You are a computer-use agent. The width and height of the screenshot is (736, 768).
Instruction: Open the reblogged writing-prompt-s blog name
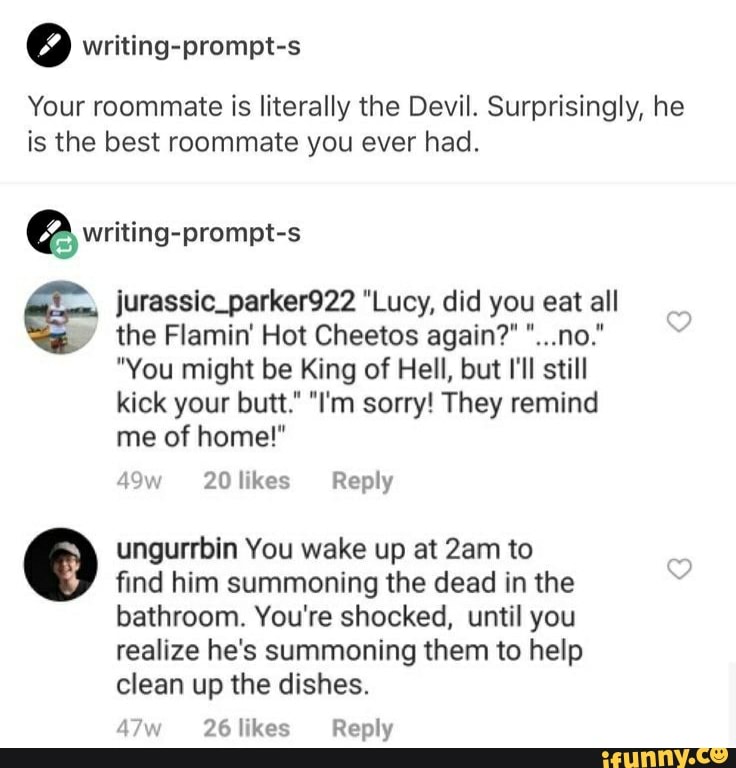[191, 232]
